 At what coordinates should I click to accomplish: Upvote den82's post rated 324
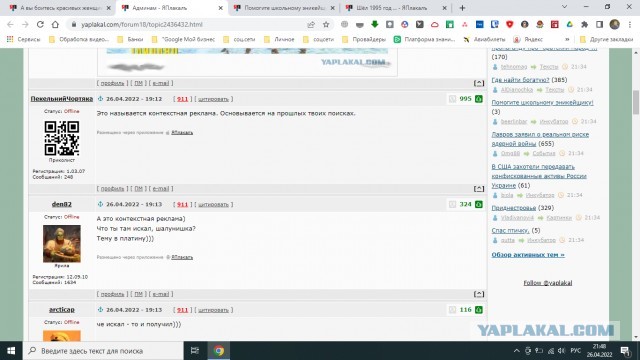479,204
